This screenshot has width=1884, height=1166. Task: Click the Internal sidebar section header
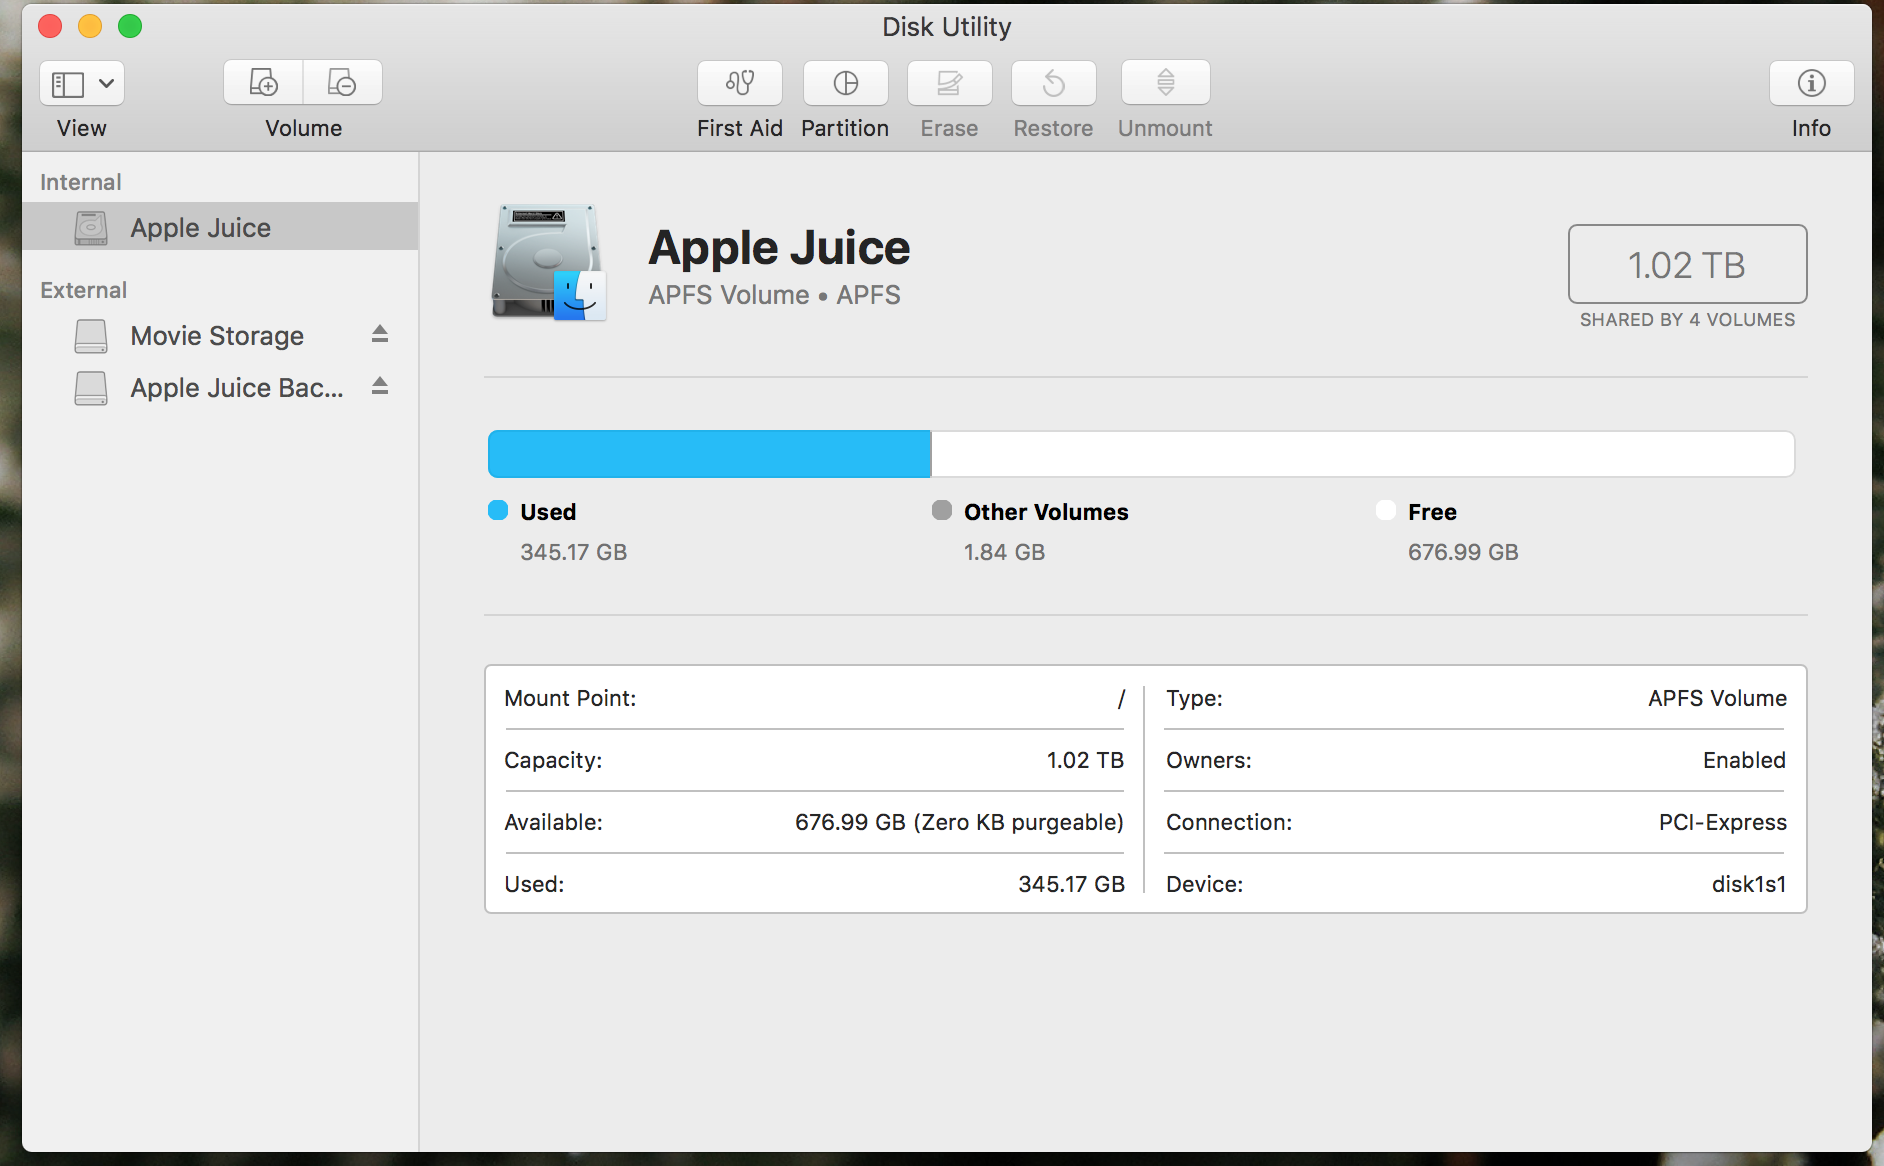tap(81, 182)
